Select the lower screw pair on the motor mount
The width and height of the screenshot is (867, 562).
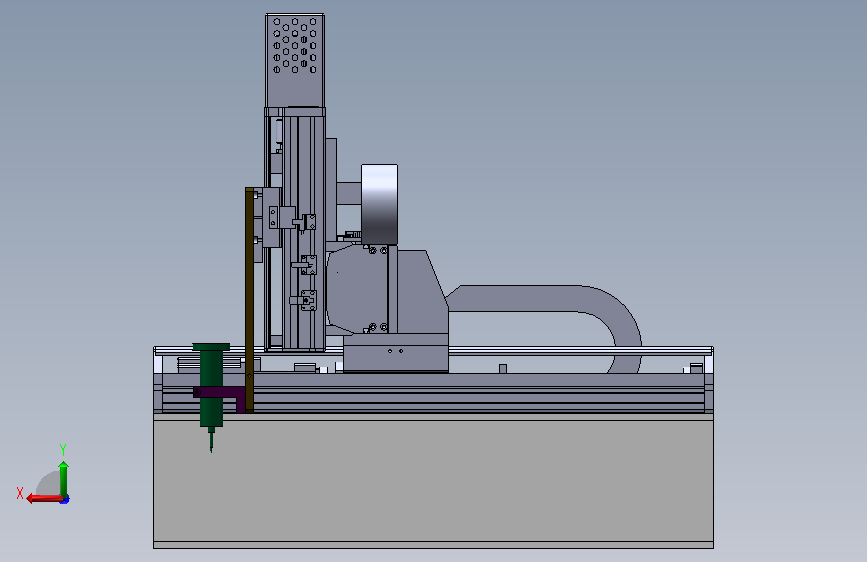coord(378,327)
